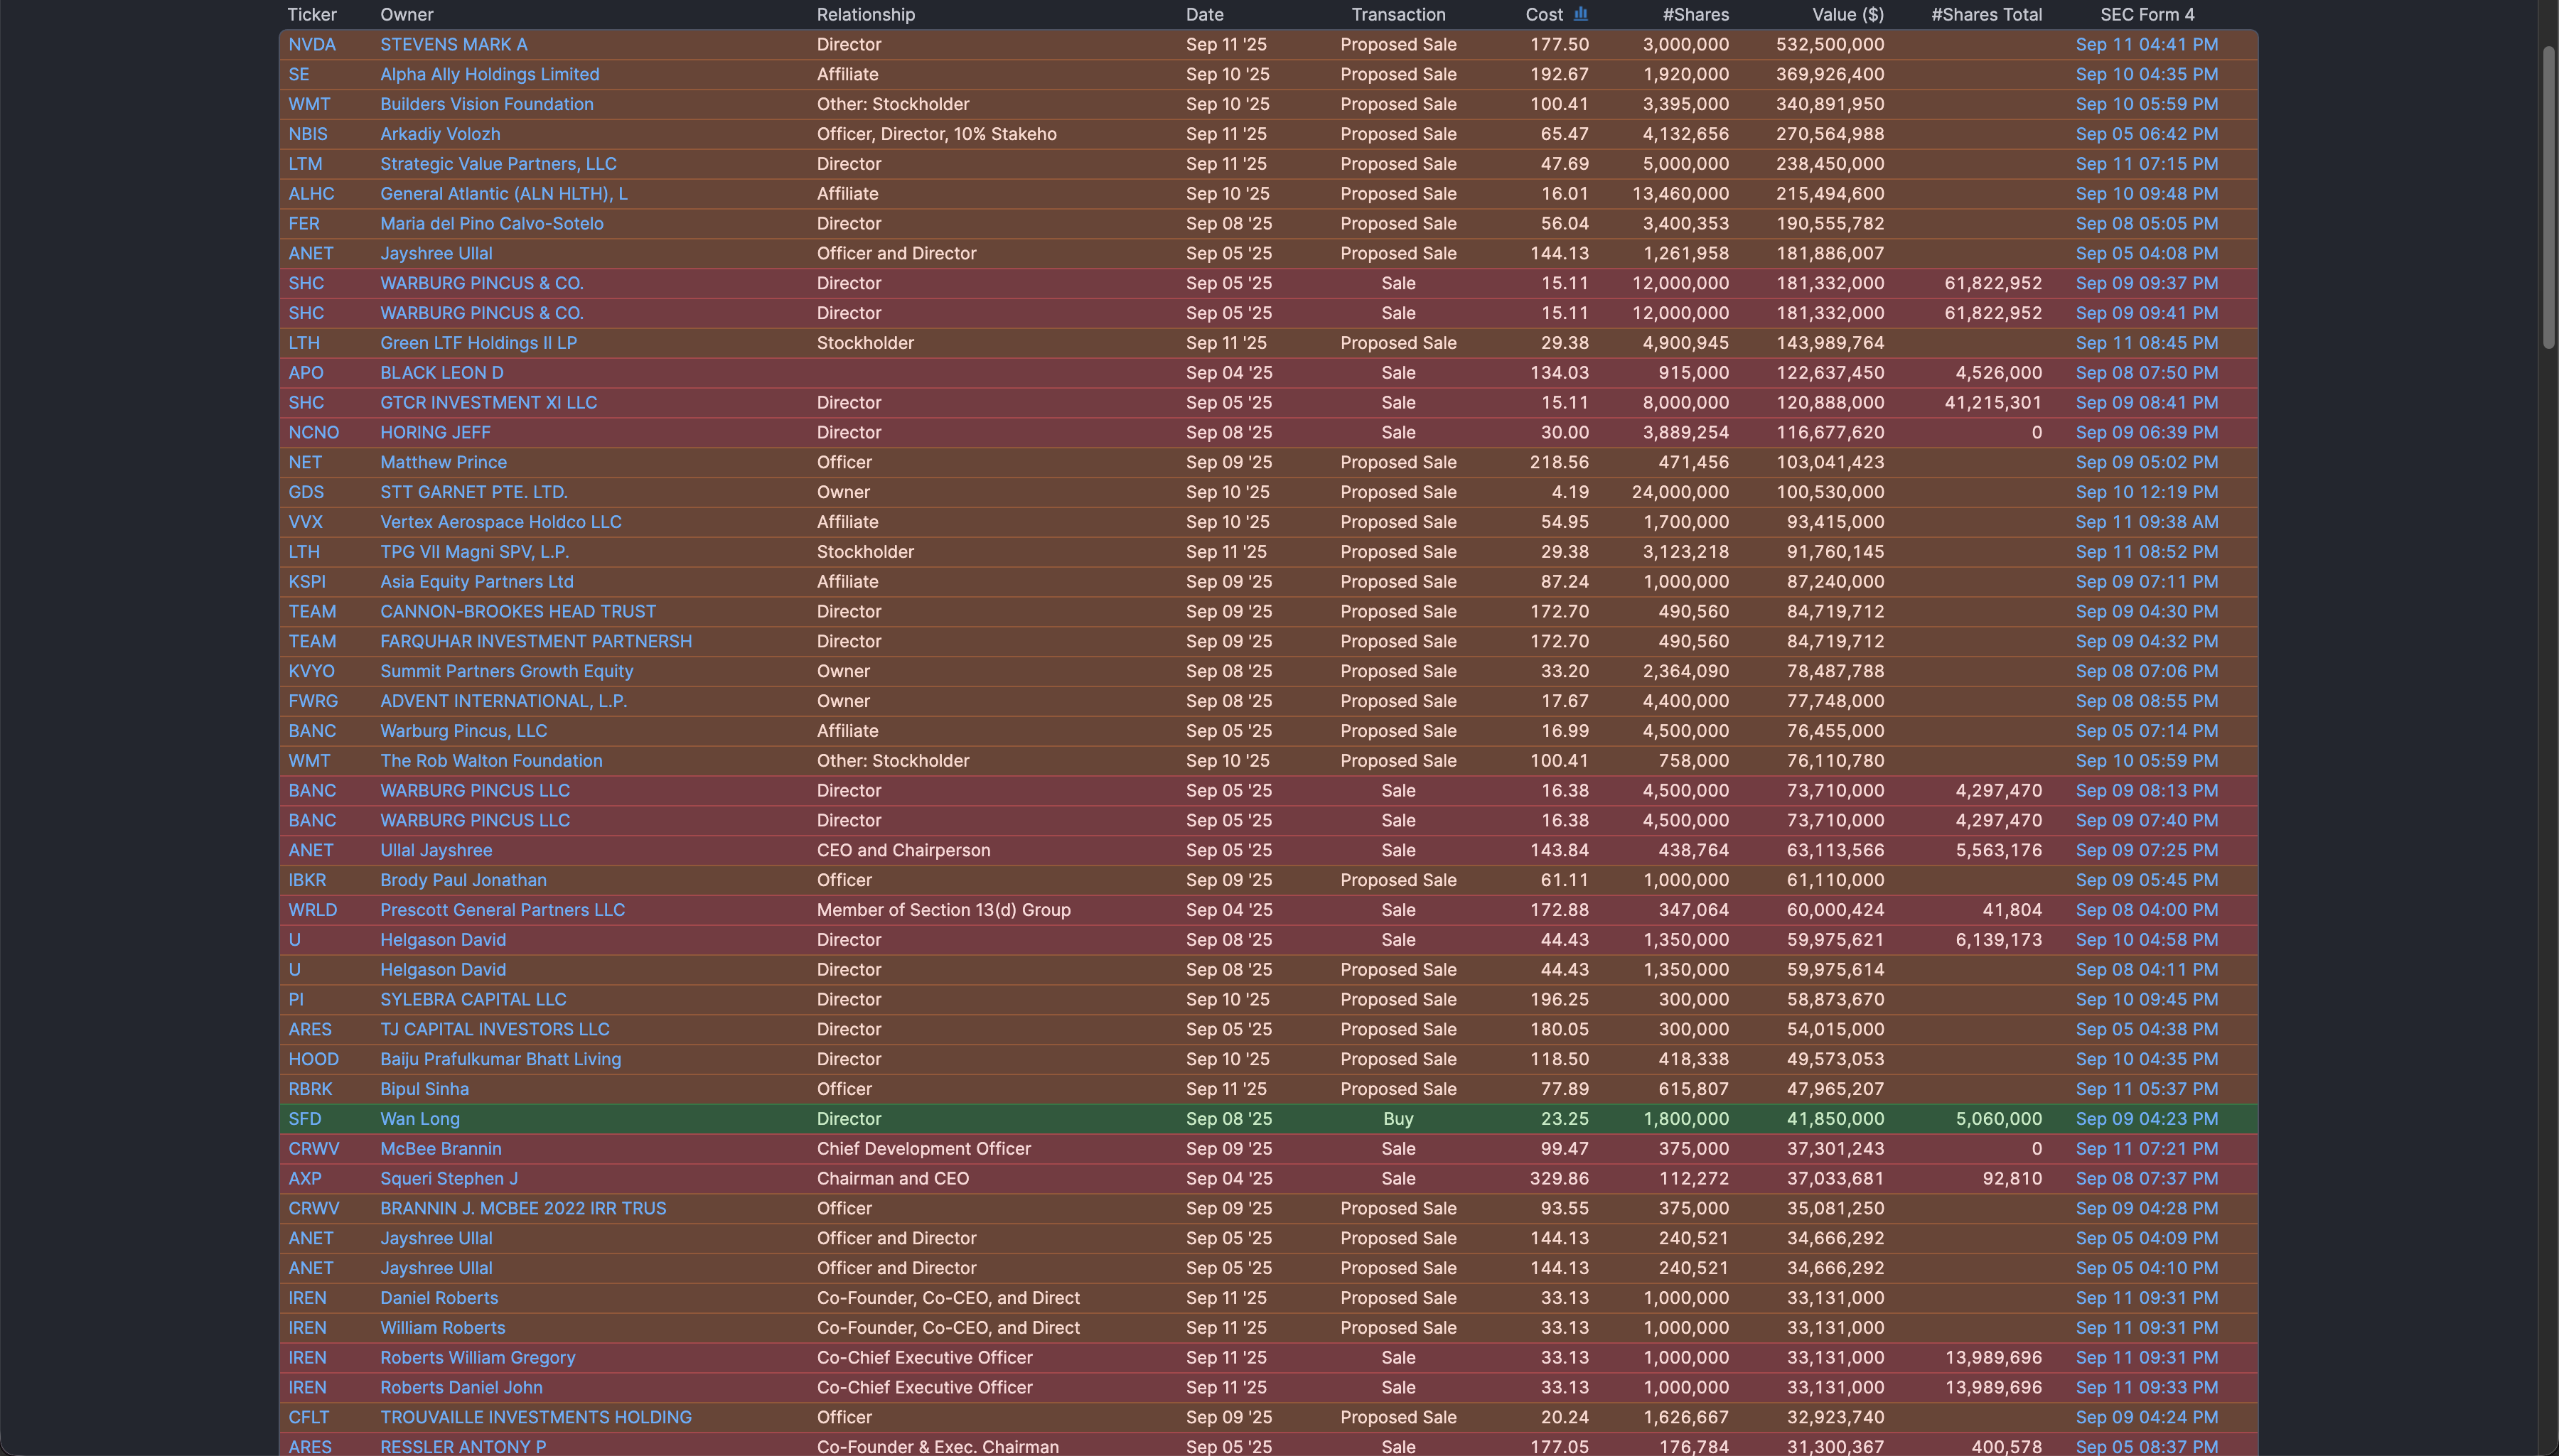Screen dimensions: 2559x1456
Task: Open owner BRANNIN J. MCBEE 2022 IRR TRUS
Action: [523, 1209]
